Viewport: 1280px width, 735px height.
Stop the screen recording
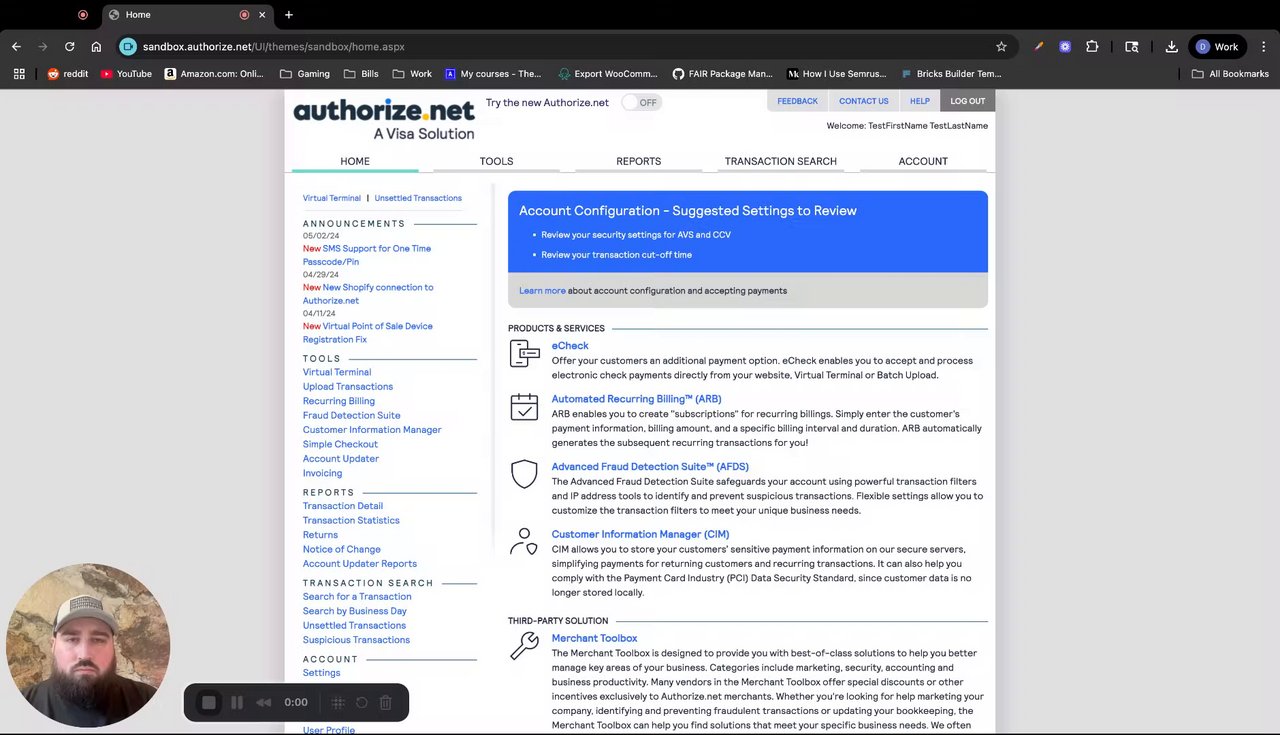coord(209,703)
